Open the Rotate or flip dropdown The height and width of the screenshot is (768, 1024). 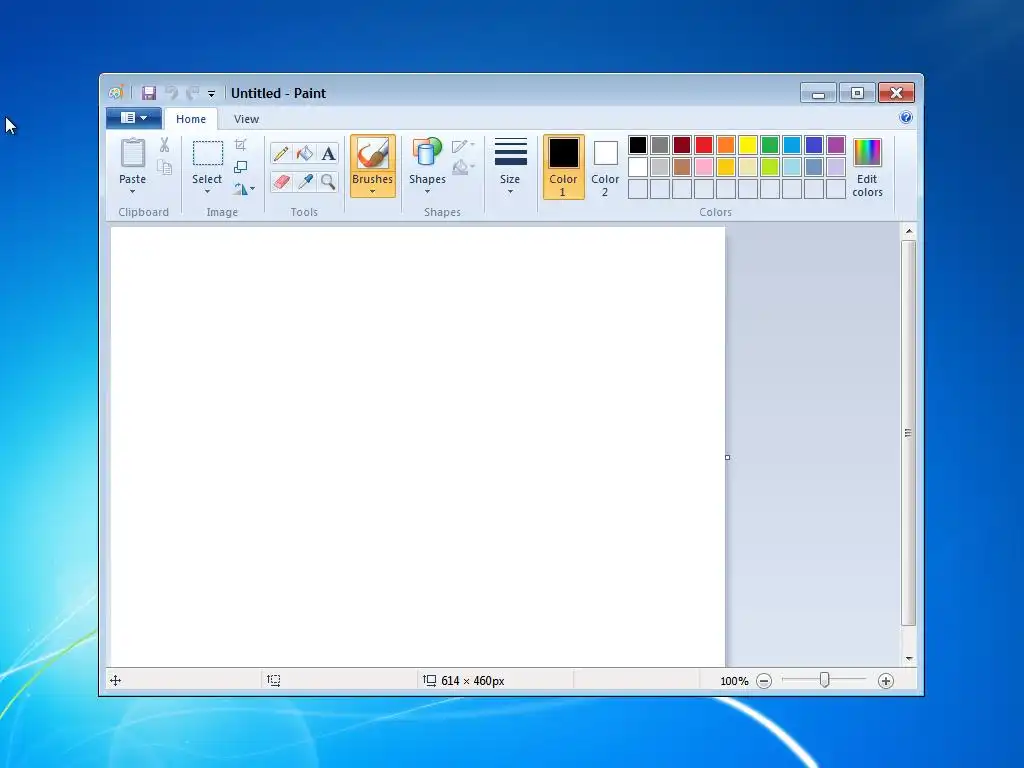244,189
